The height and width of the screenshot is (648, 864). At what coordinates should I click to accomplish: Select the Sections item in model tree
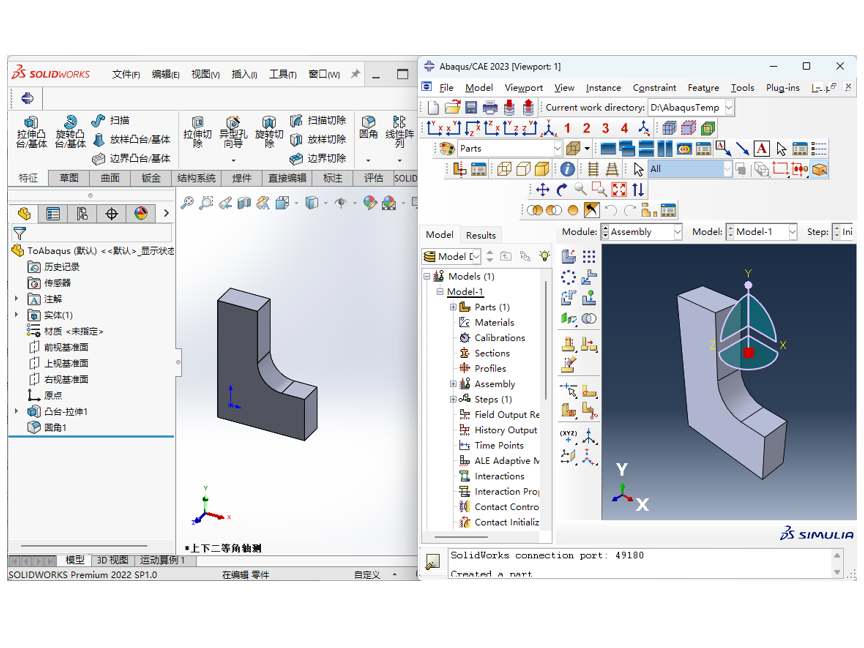pos(492,353)
